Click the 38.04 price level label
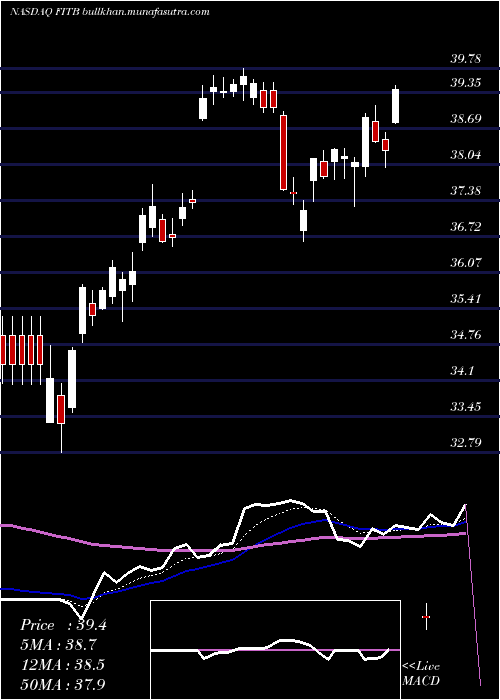 pyautogui.click(x=466, y=155)
